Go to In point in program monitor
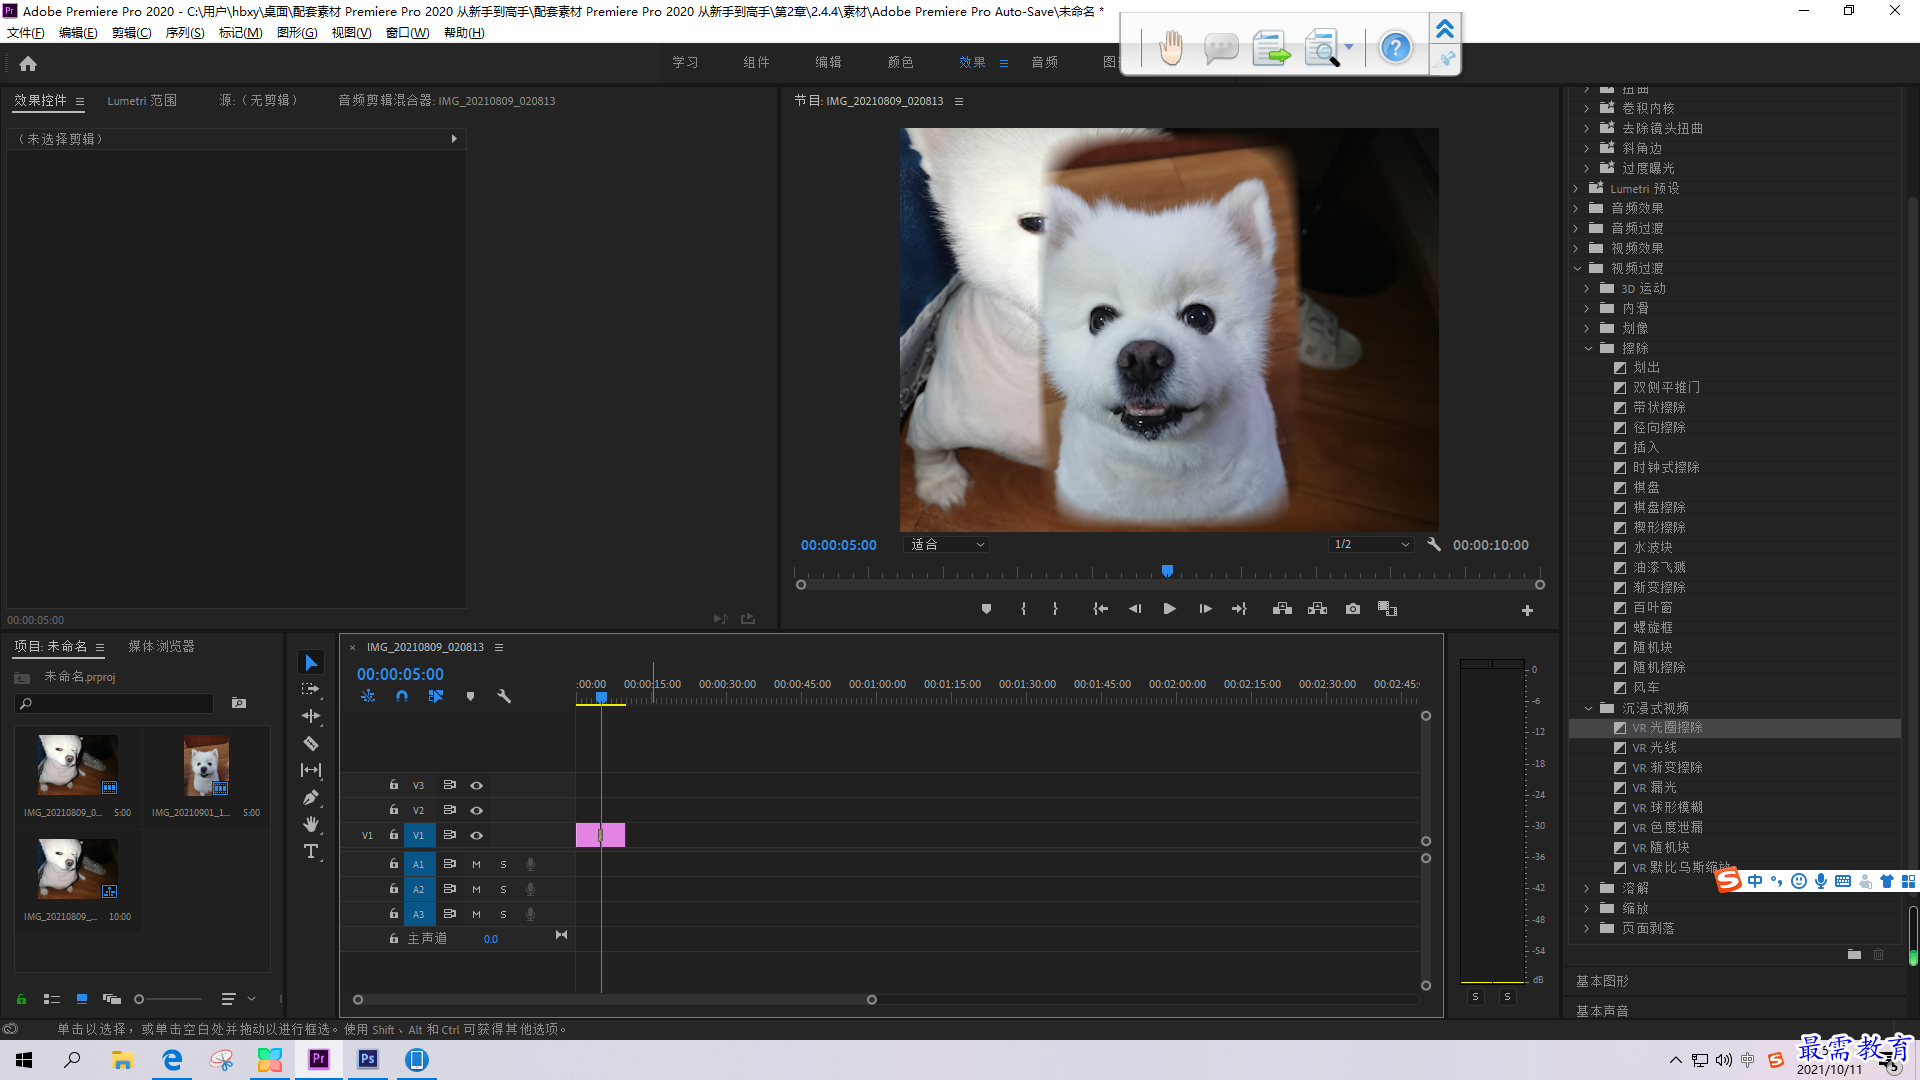The width and height of the screenshot is (1920, 1080). click(x=1100, y=609)
